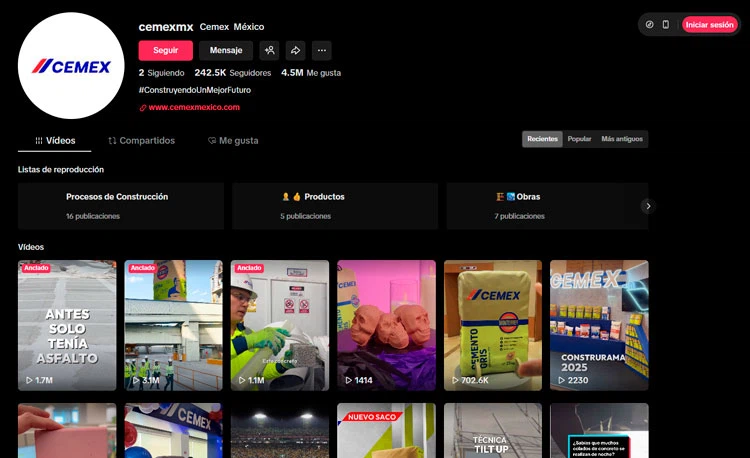This screenshot has height=458, width=750.
Task: Open the TÉCNICA TILT UP video thumbnail
Action: [493, 430]
